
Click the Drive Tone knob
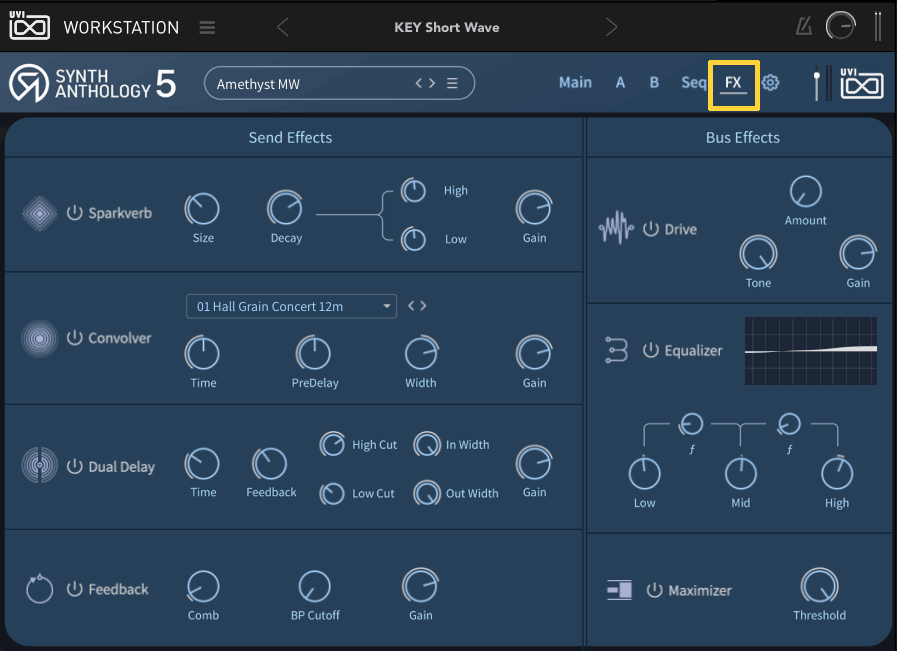click(x=758, y=253)
